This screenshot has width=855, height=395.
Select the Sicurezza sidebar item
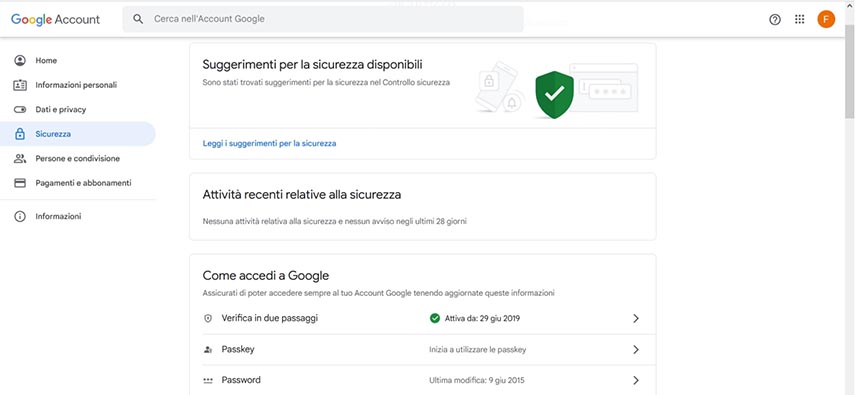click(77, 134)
